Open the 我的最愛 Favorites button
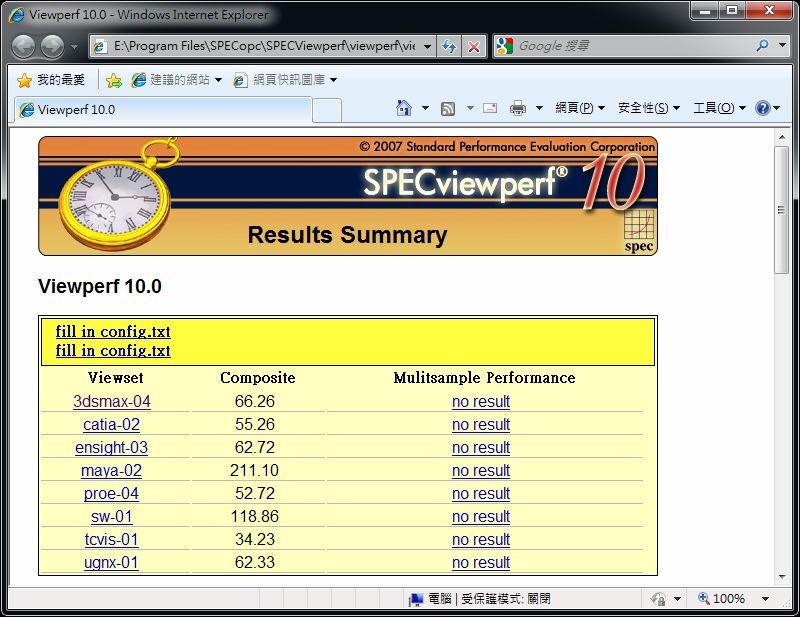Screen dimensions: 800x617 [x=51, y=80]
